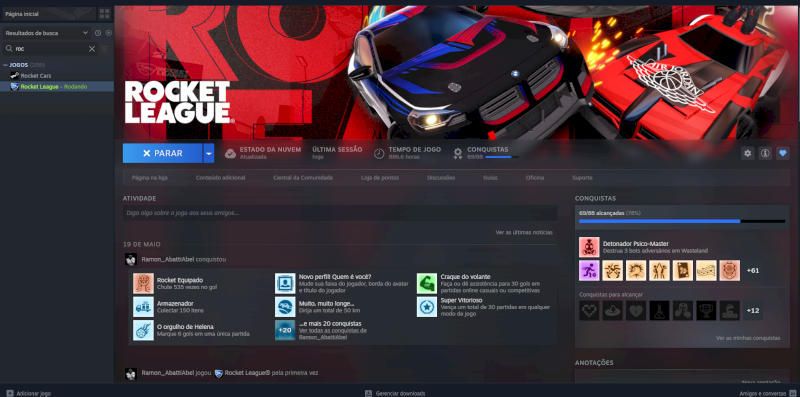Open the +20 conquistas thumbnail
Image resolution: width=800 pixels, height=397 pixels.
[x=285, y=330]
